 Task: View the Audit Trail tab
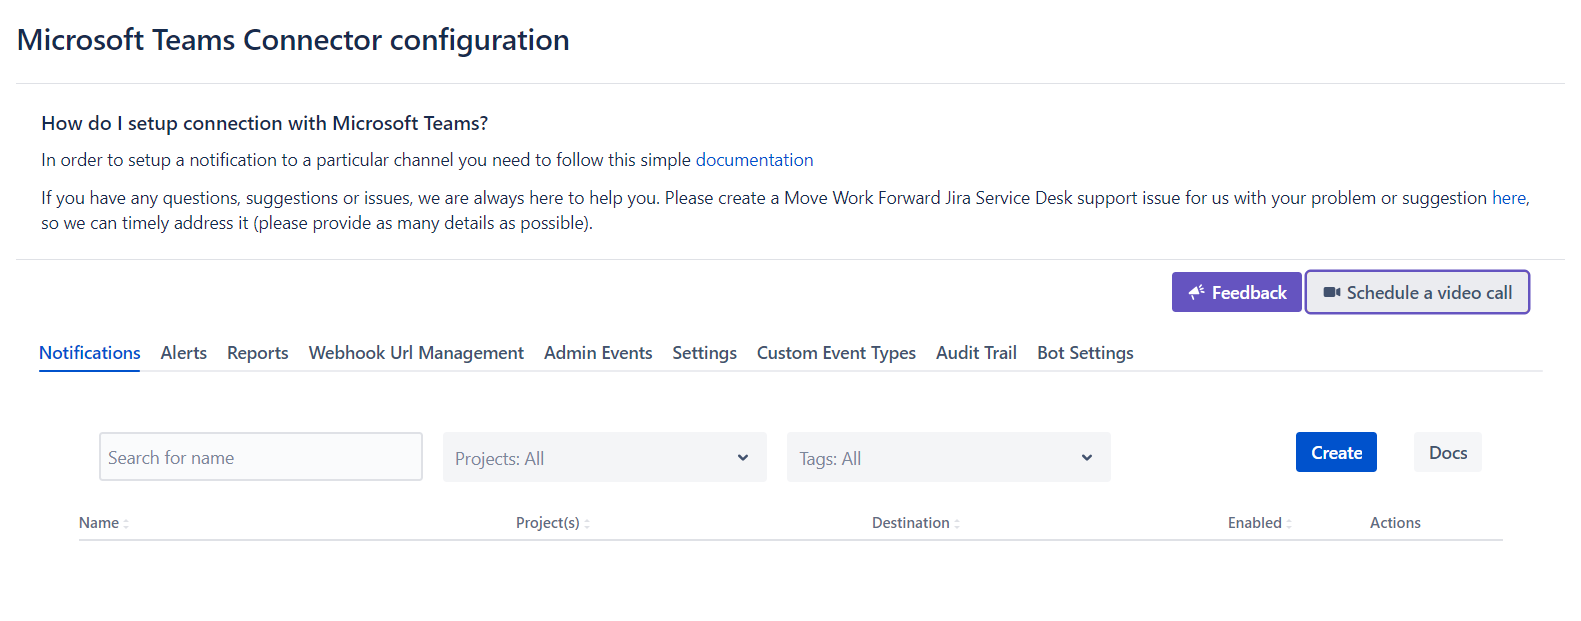[x=976, y=353]
